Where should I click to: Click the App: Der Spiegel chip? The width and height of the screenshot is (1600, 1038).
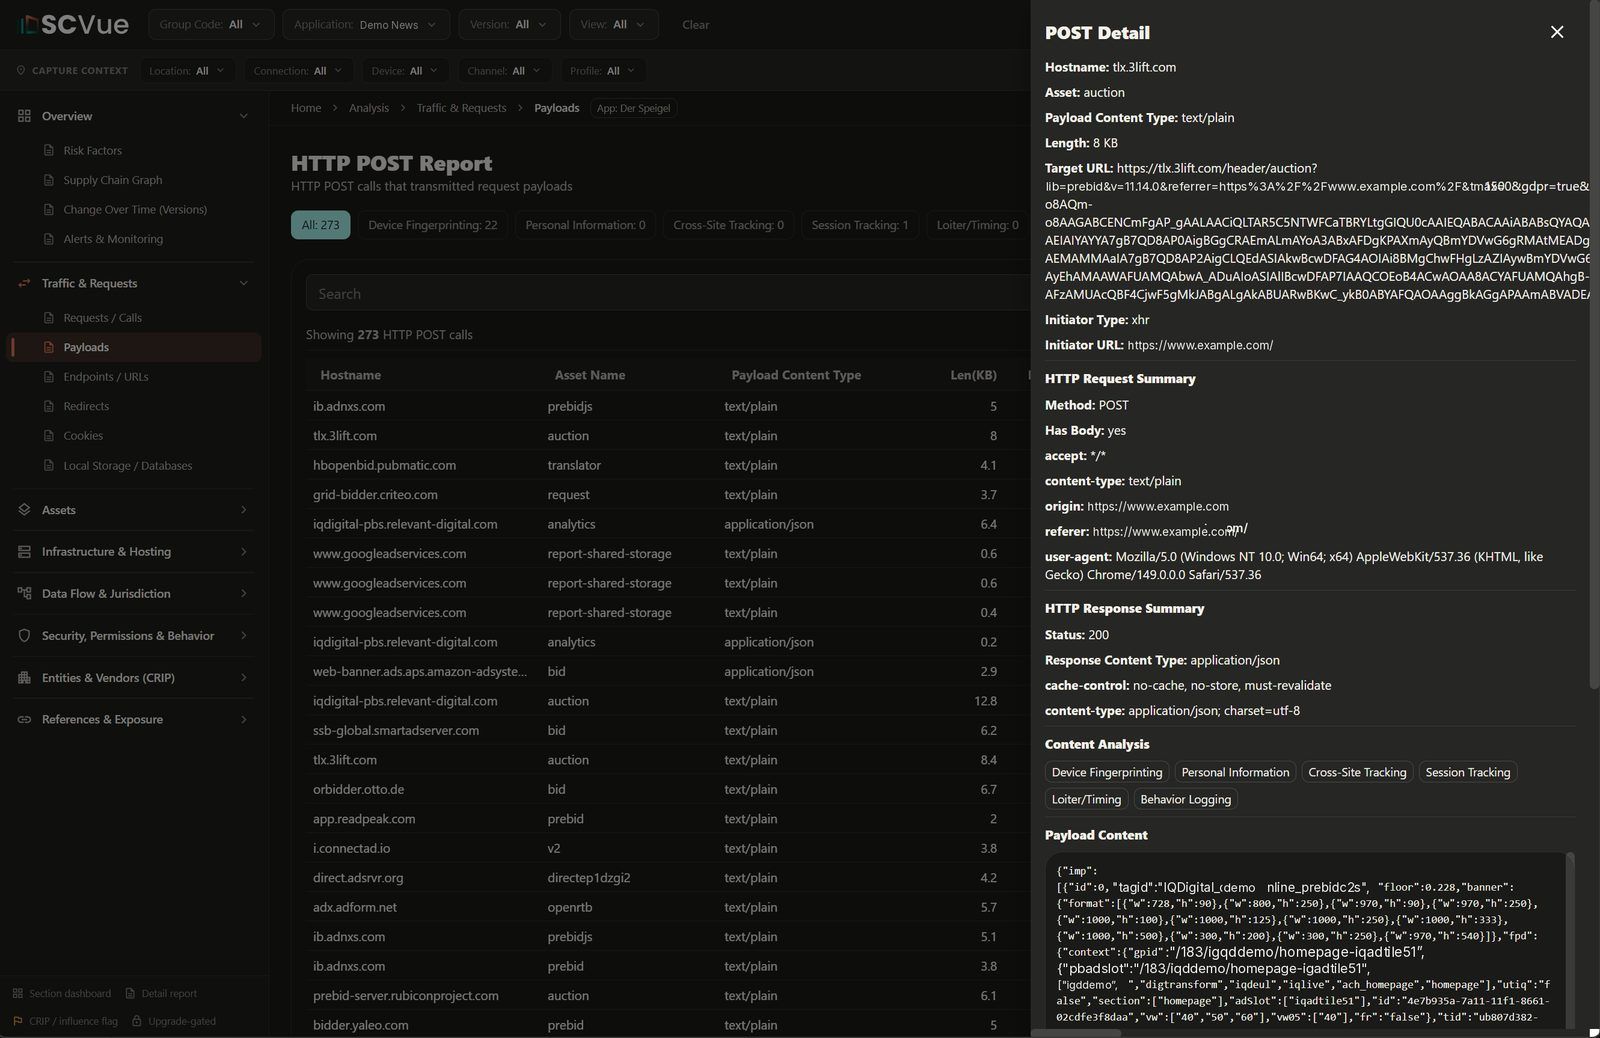(633, 108)
